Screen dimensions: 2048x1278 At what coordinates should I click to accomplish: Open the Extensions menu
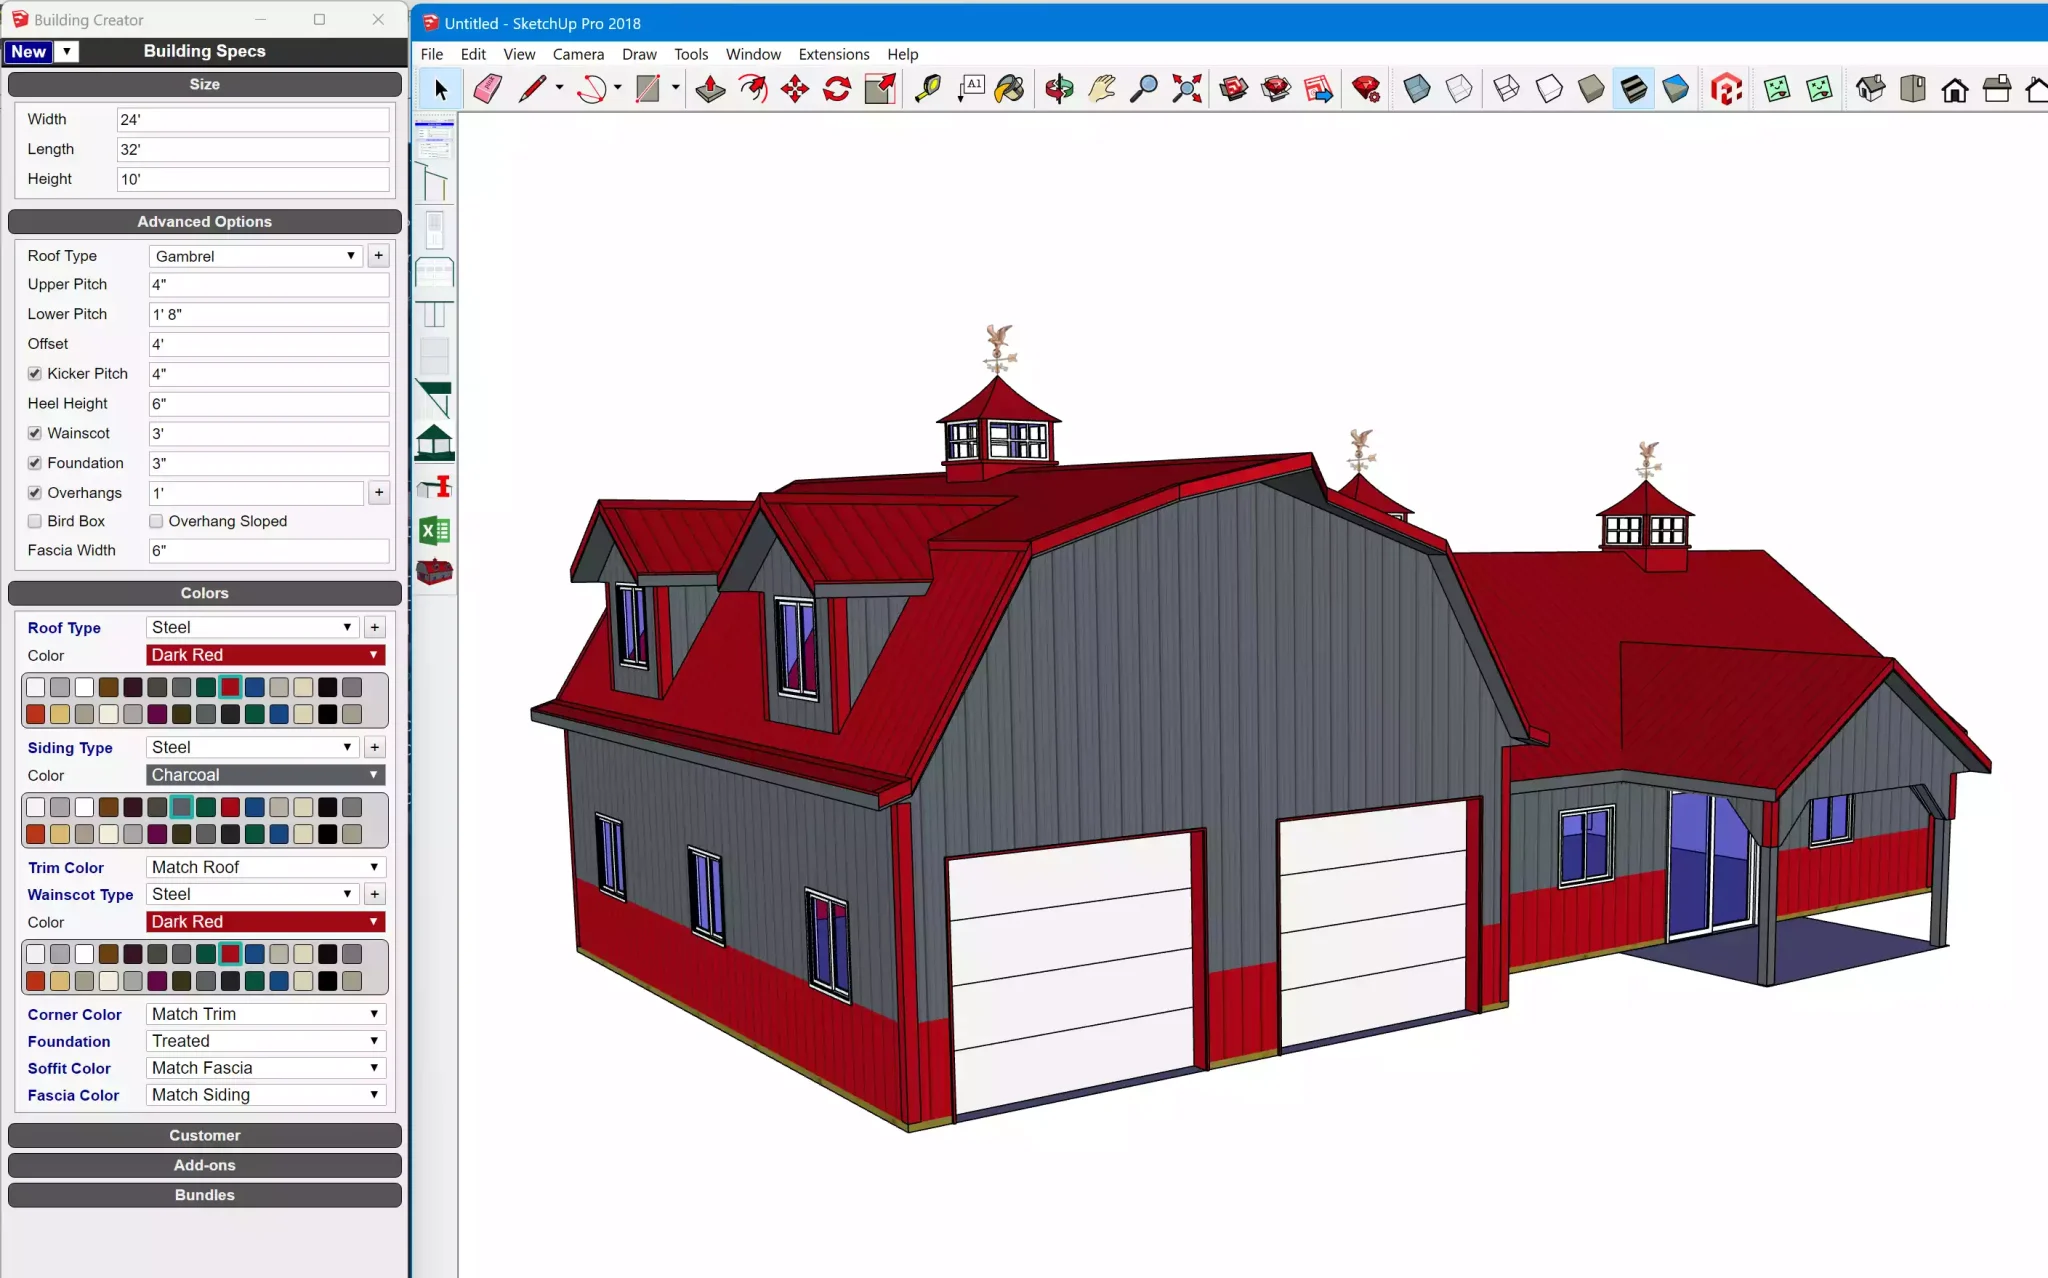click(833, 54)
